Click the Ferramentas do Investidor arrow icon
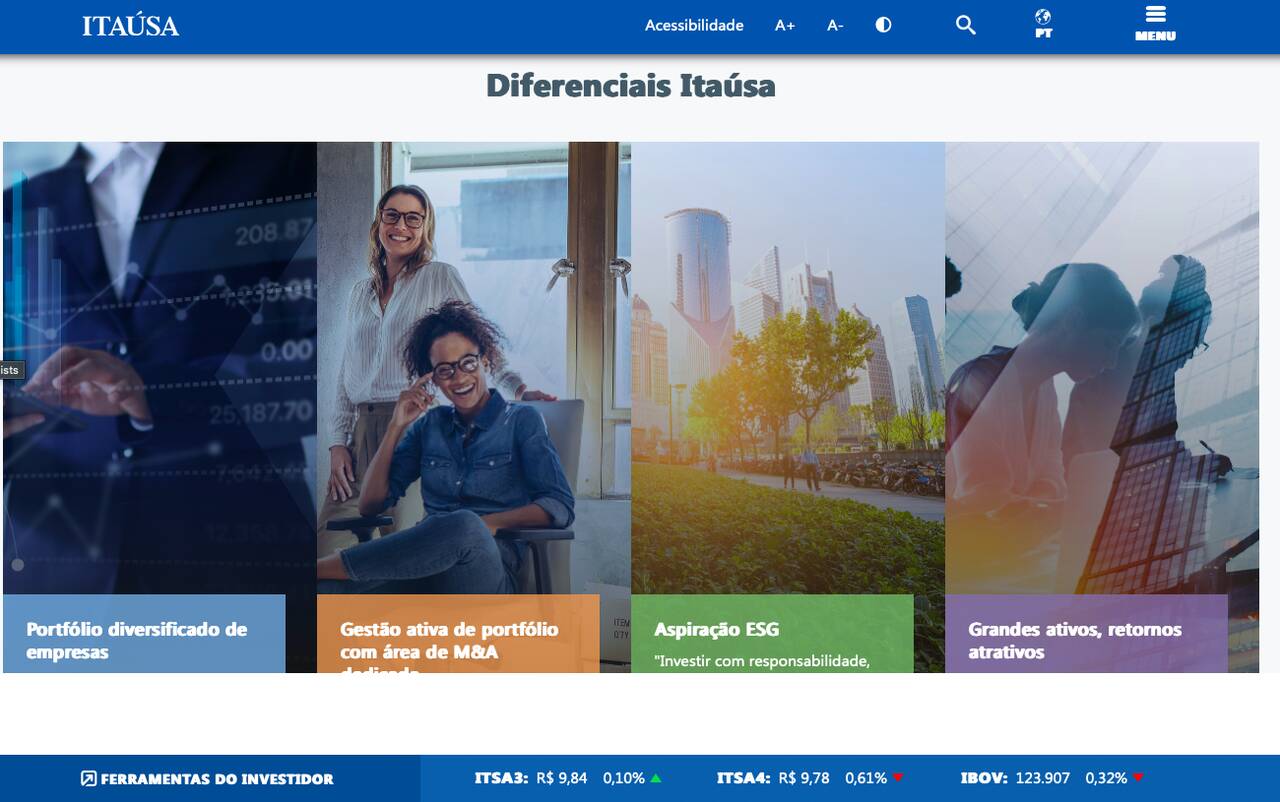This screenshot has width=1280, height=802. [x=89, y=779]
